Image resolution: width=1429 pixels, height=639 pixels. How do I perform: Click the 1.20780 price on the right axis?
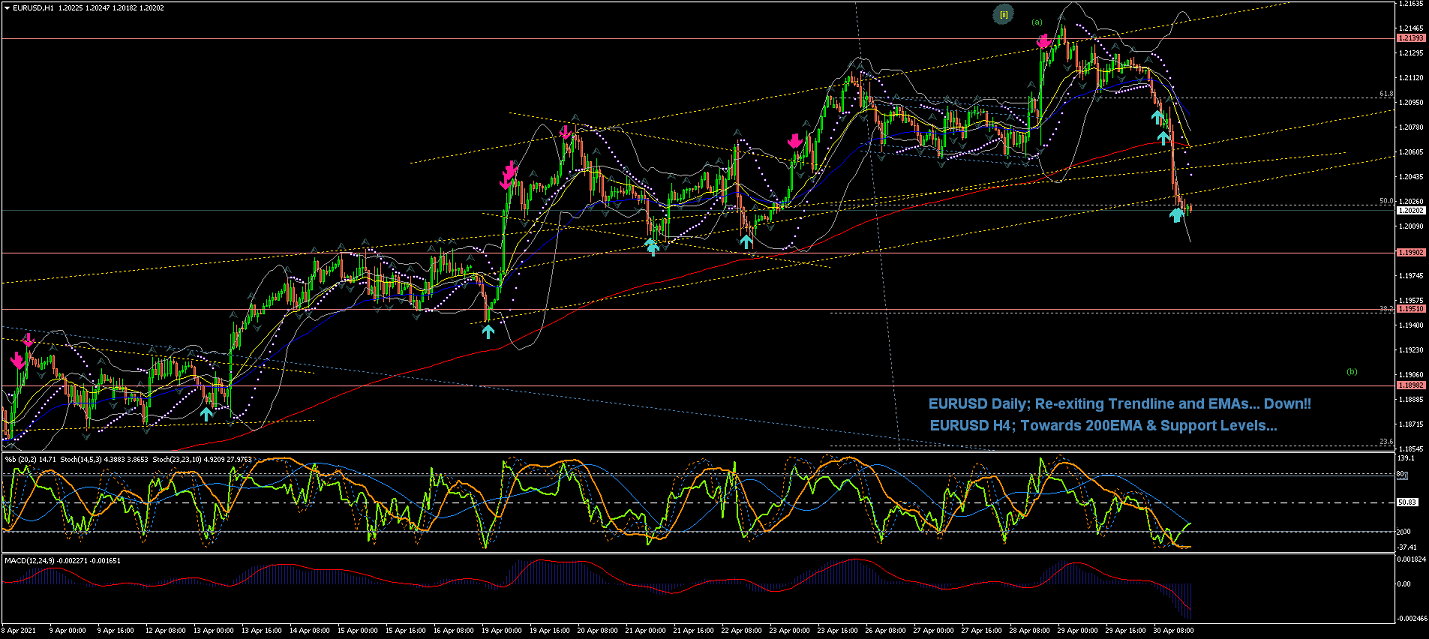[1411, 127]
